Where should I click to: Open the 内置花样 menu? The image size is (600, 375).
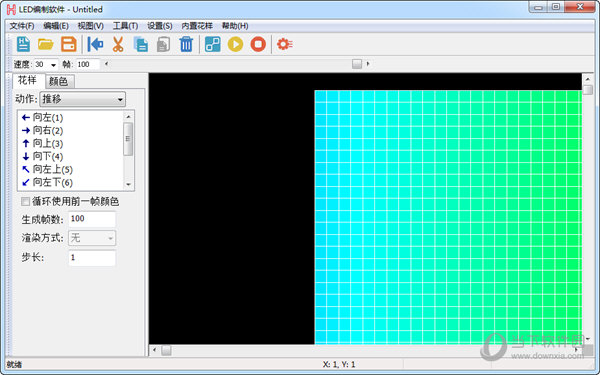point(197,26)
